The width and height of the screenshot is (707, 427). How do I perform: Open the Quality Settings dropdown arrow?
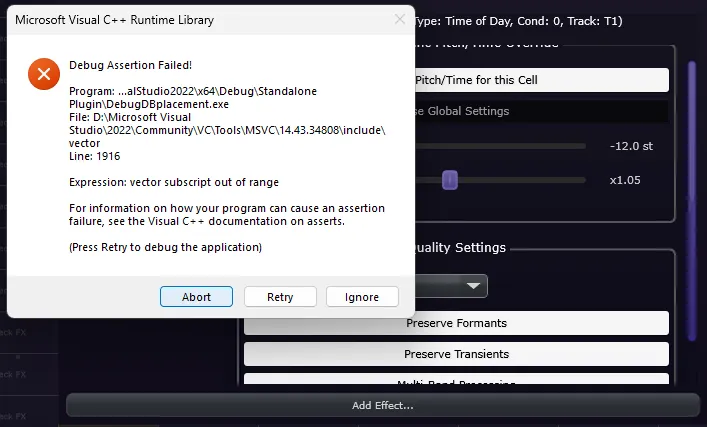pos(472,287)
